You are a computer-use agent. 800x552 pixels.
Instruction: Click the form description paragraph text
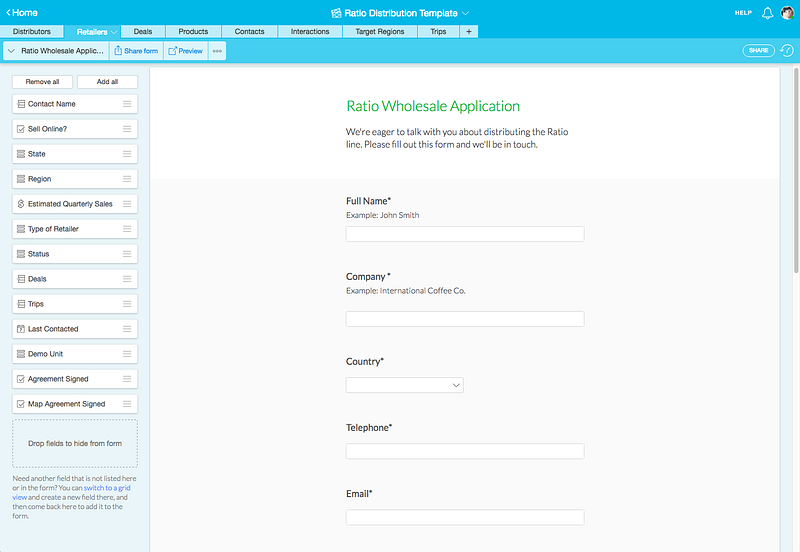tap(457, 138)
